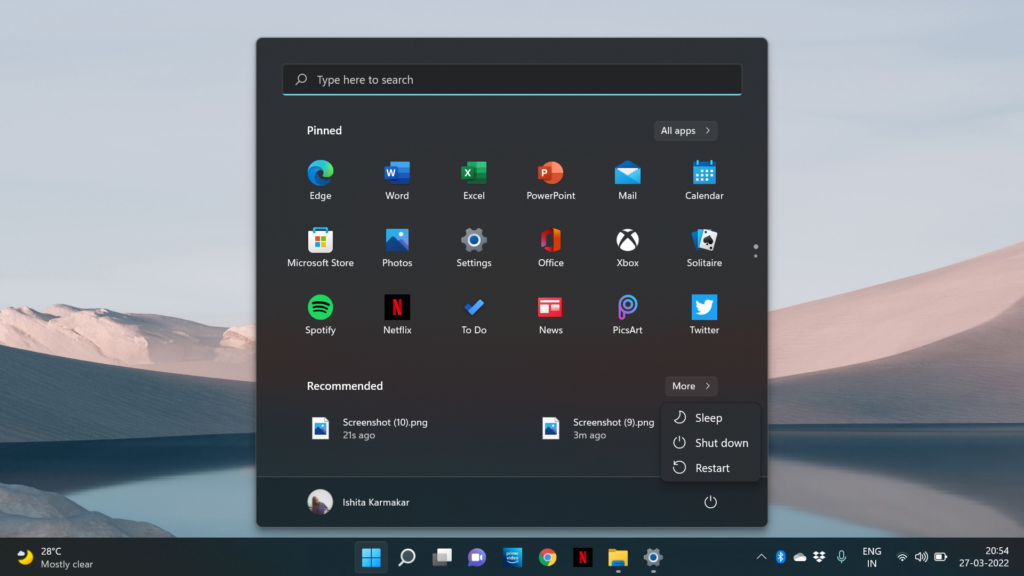Go to next page of pinned apps

(x=756, y=255)
